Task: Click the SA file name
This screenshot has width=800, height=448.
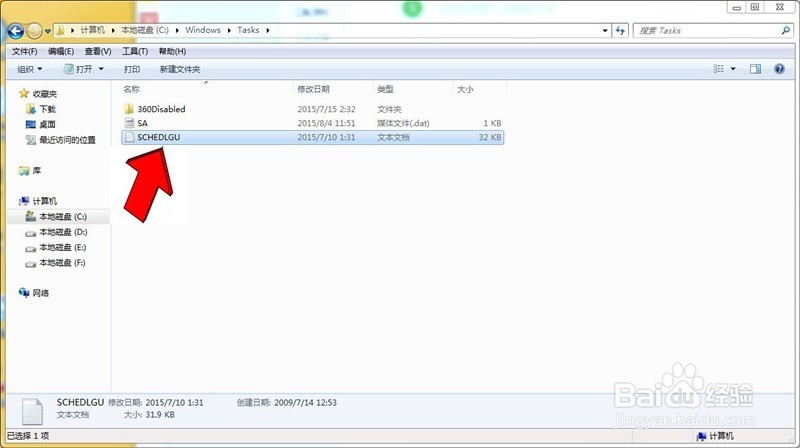Action: click(142, 123)
